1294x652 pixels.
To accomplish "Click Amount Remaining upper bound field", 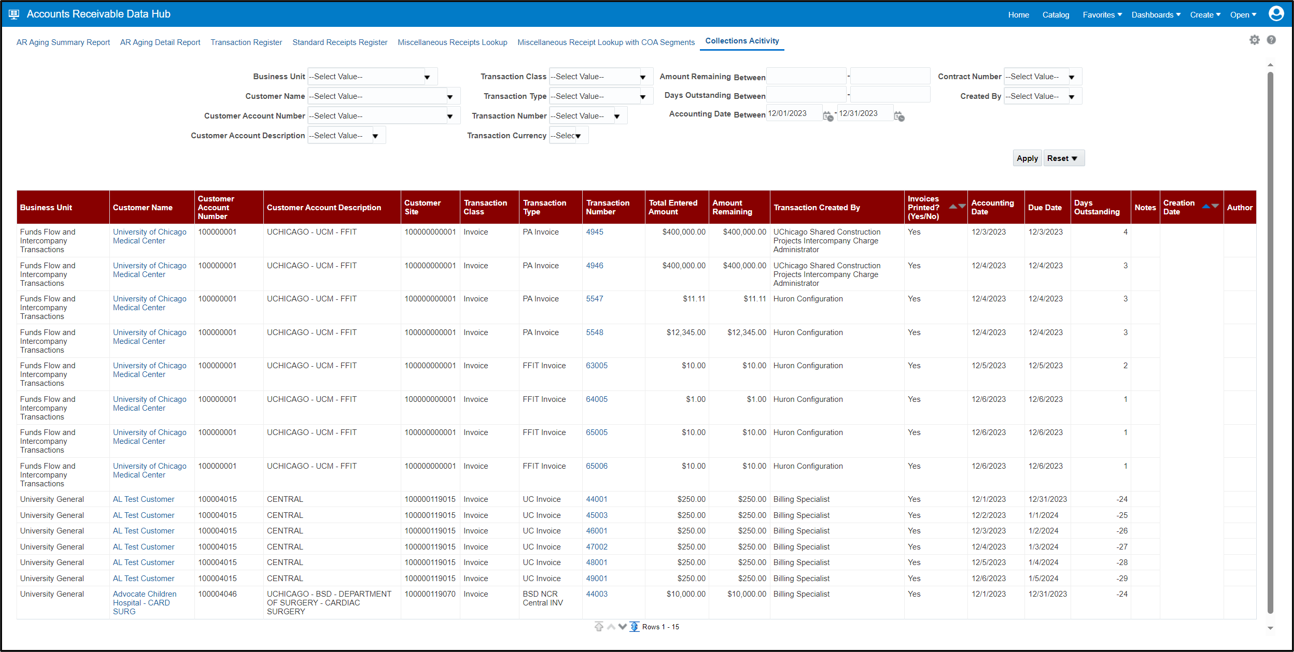I will [890, 77].
